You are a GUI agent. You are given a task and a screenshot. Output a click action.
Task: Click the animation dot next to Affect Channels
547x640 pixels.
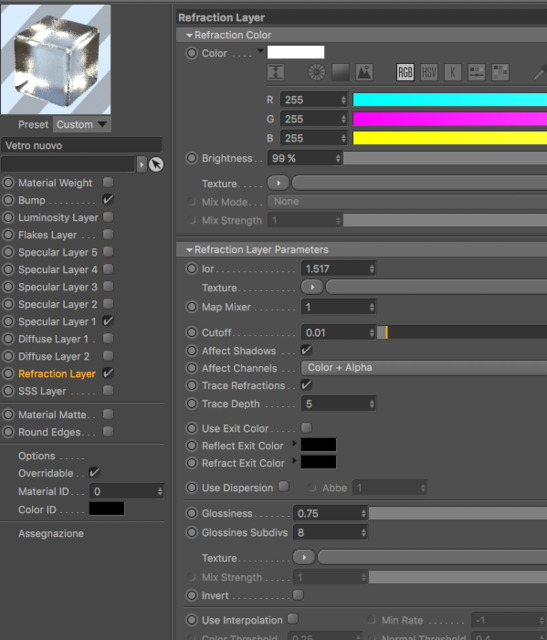[x=191, y=368]
